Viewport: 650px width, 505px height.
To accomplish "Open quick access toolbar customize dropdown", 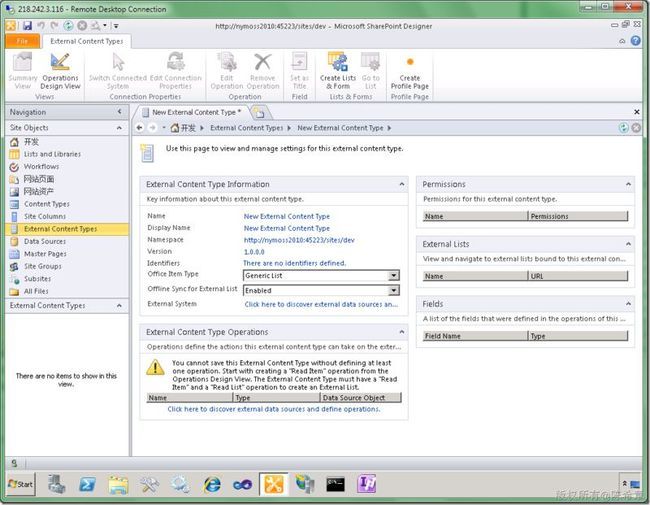I will 116,26.
